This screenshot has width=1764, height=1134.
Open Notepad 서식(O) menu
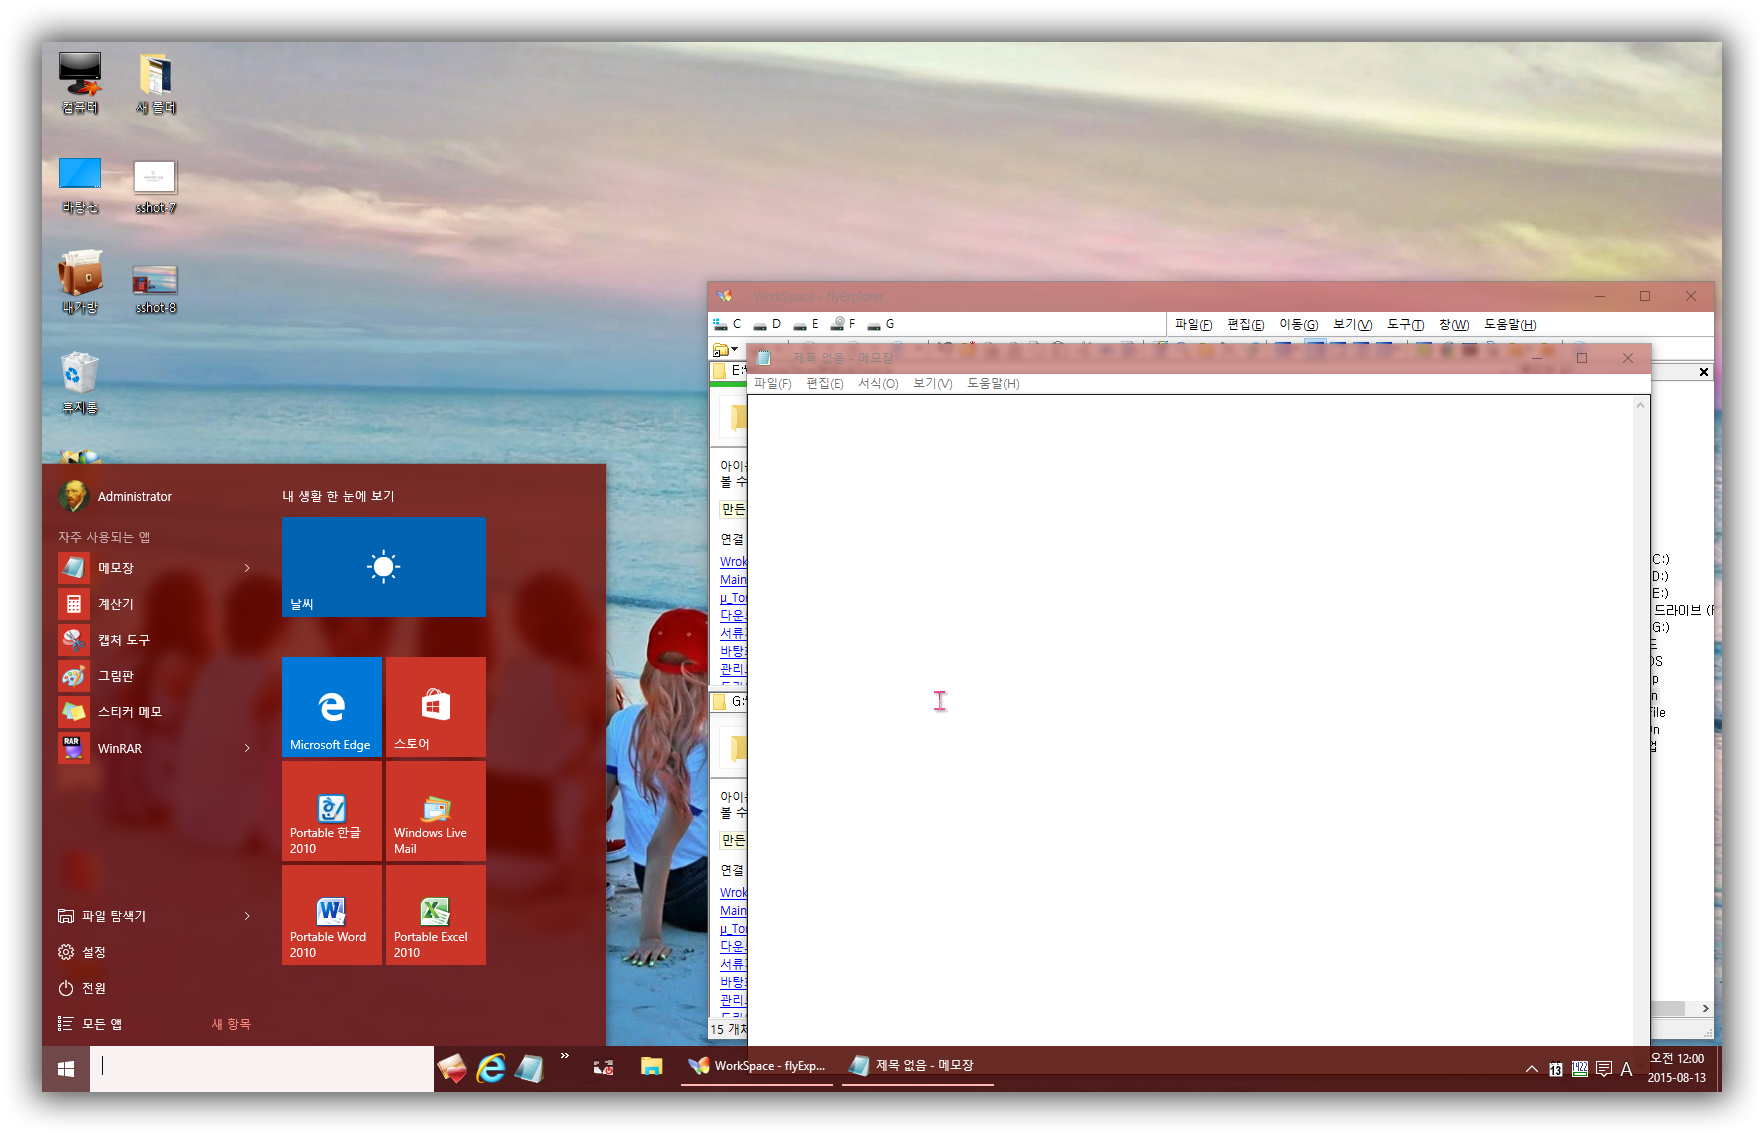(878, 384)
